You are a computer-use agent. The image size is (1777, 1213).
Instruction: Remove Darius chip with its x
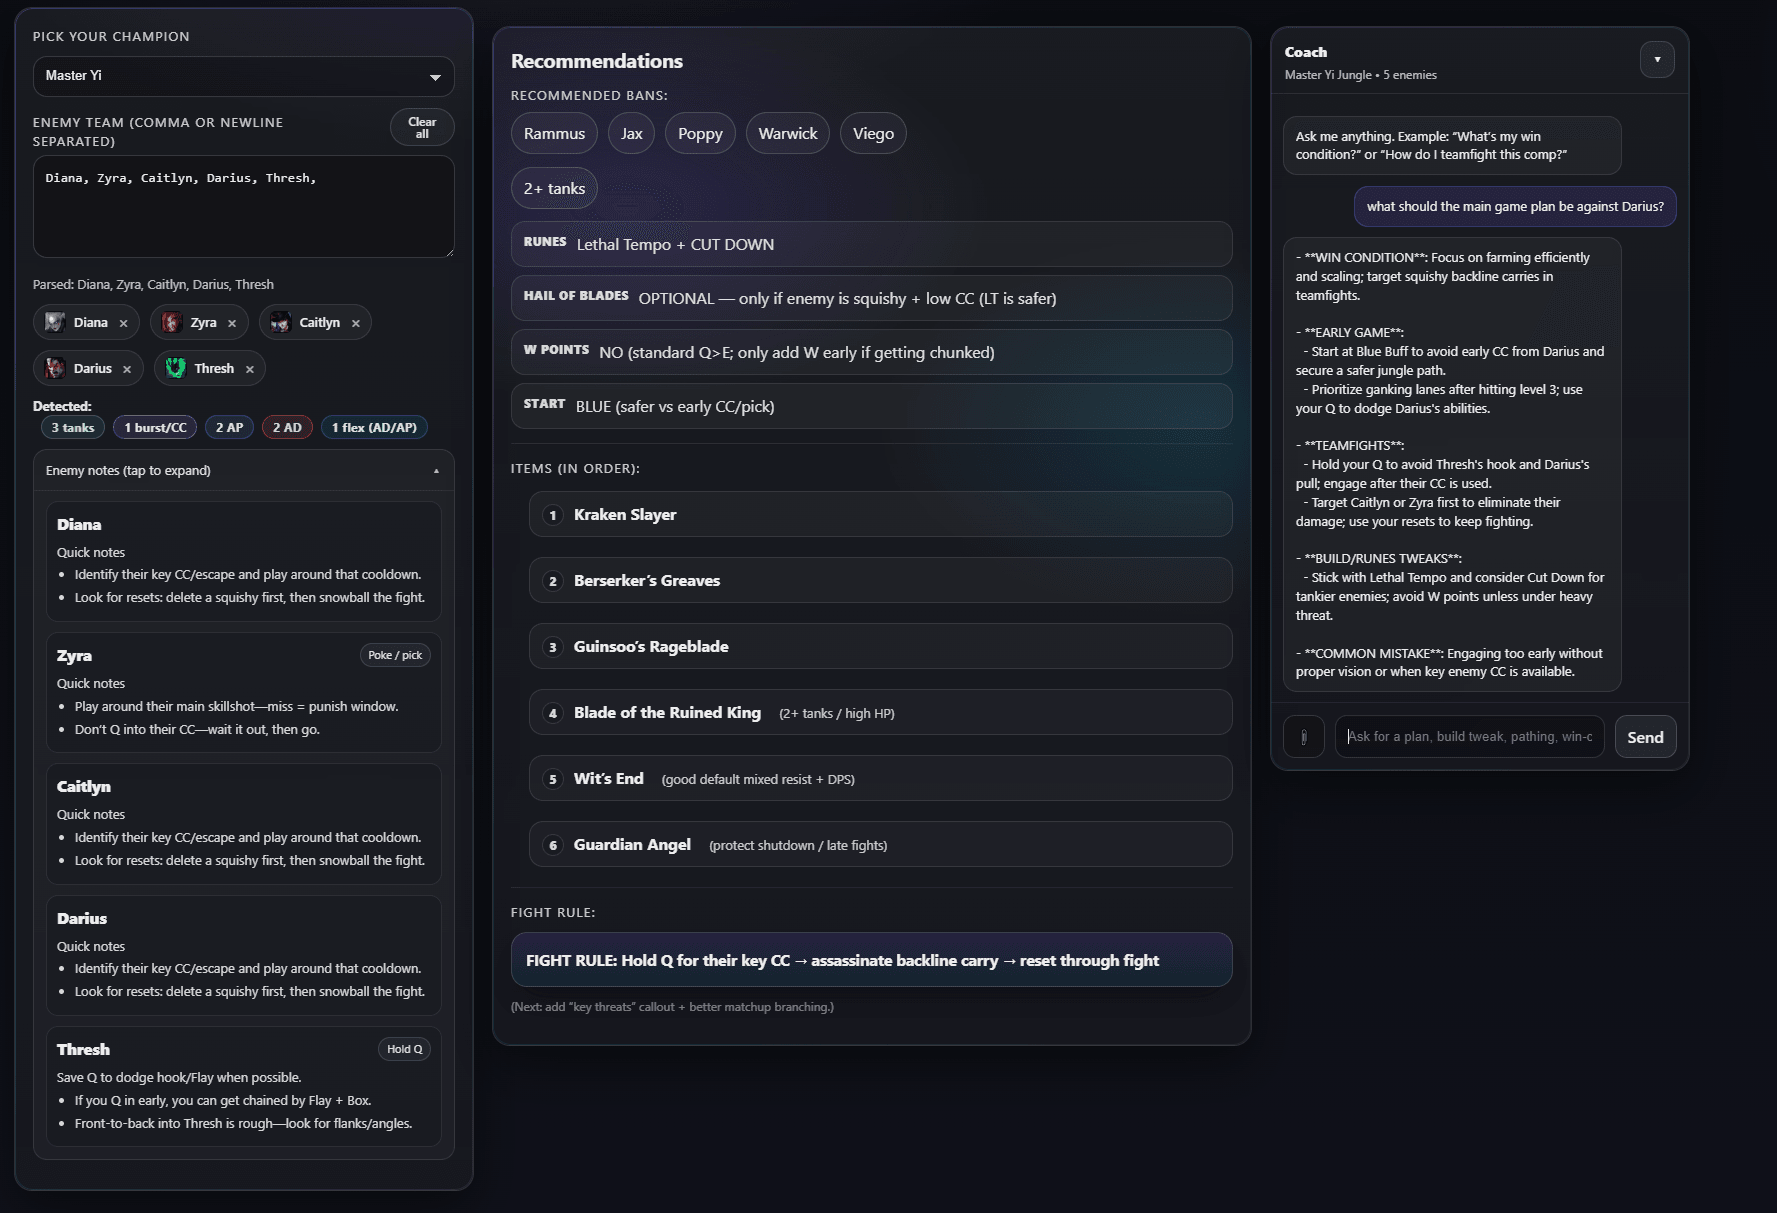(x=127, y=369)
